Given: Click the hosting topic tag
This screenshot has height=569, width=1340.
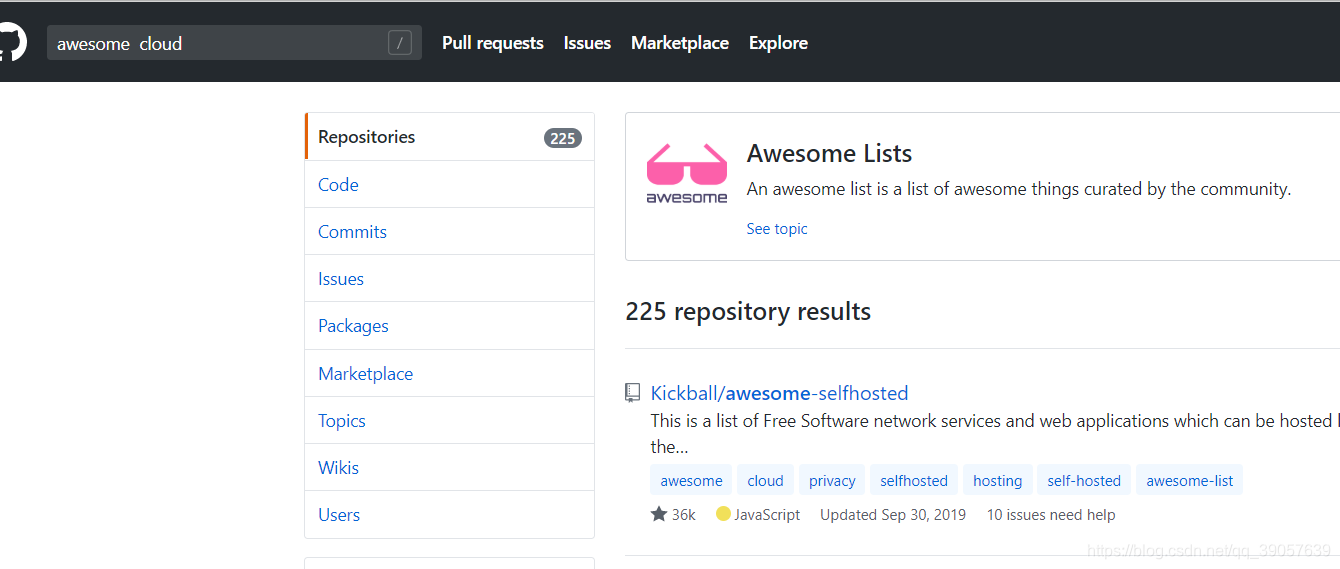Looking at the screenshot, I should tap(998, 480).
